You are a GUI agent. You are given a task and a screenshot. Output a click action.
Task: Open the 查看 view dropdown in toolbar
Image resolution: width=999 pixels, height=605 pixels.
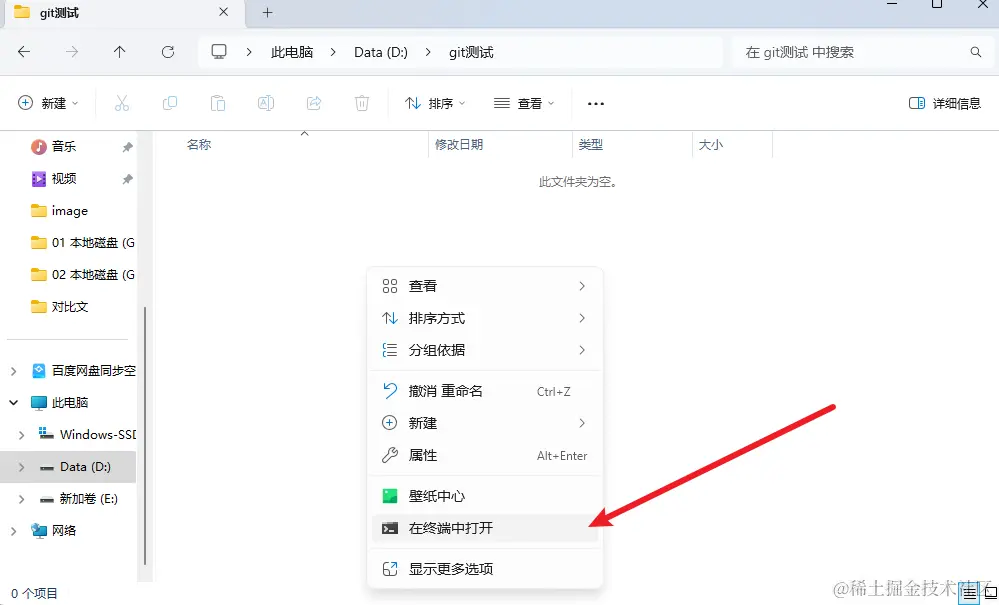click(x=524, y=103)
